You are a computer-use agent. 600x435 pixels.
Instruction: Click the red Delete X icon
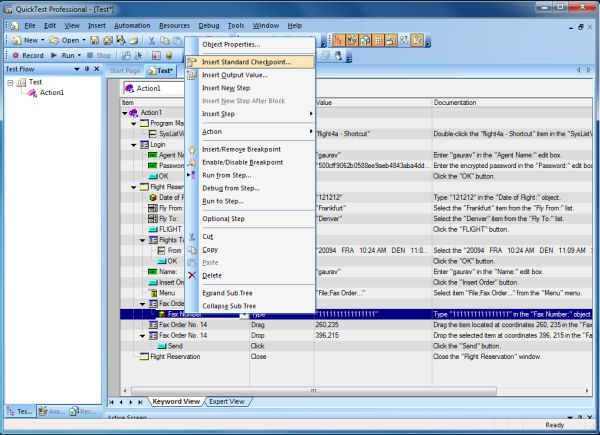coord(192,275)
